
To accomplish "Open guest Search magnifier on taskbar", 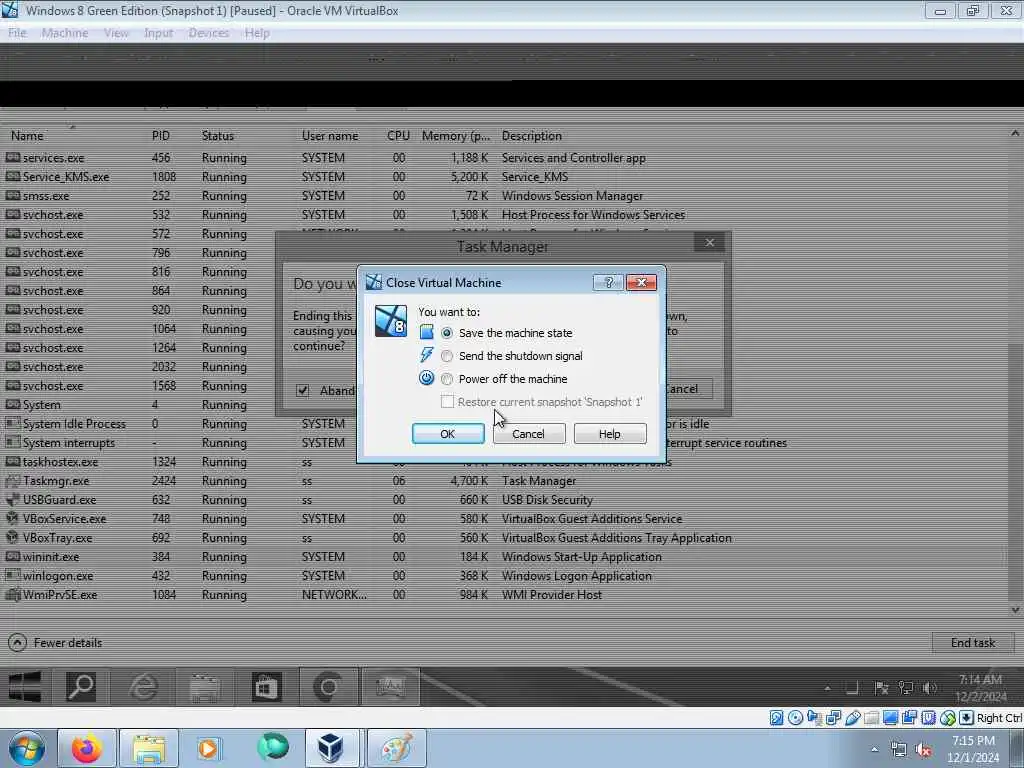I will (81, 687).
